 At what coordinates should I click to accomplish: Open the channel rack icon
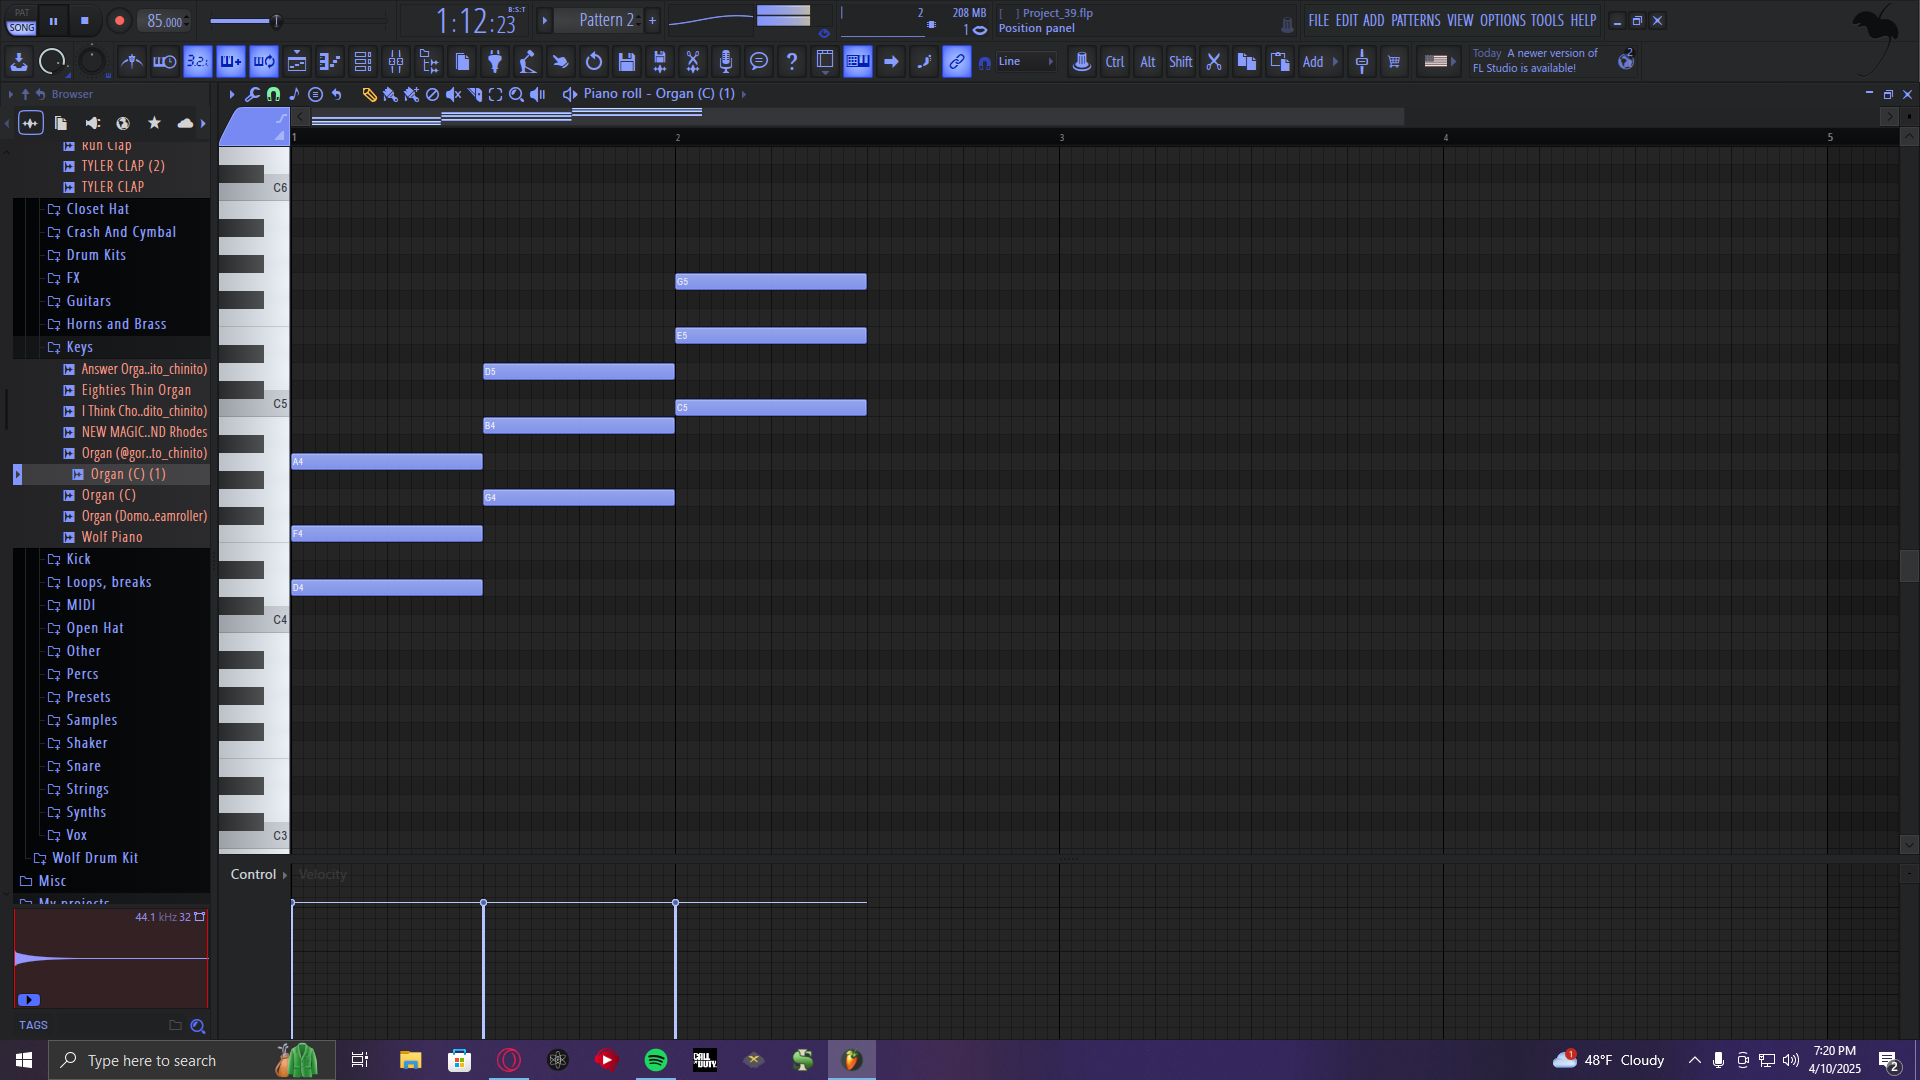363,62
